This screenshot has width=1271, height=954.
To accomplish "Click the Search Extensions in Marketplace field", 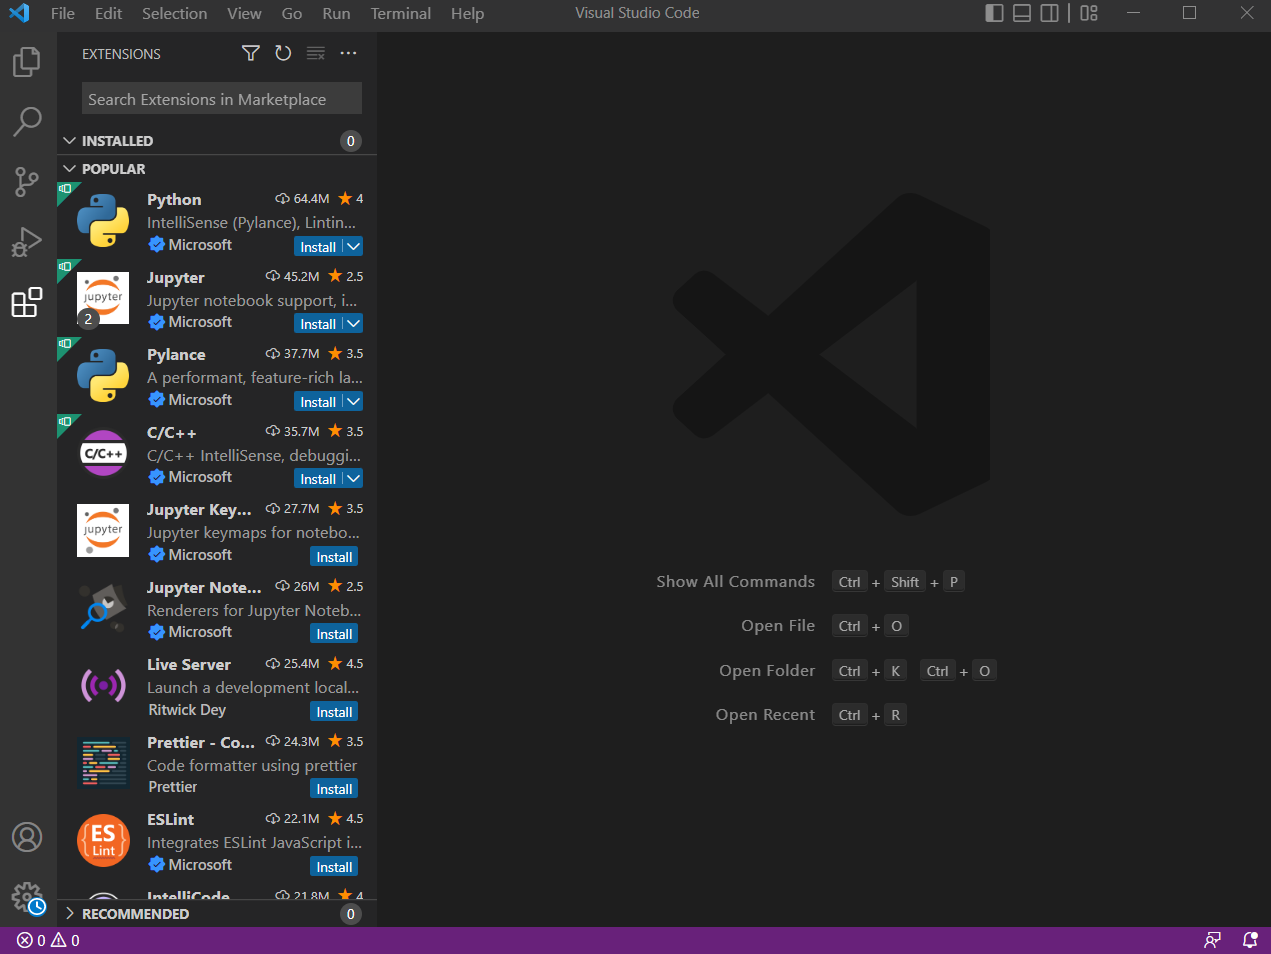I will [x=221, y=99].
